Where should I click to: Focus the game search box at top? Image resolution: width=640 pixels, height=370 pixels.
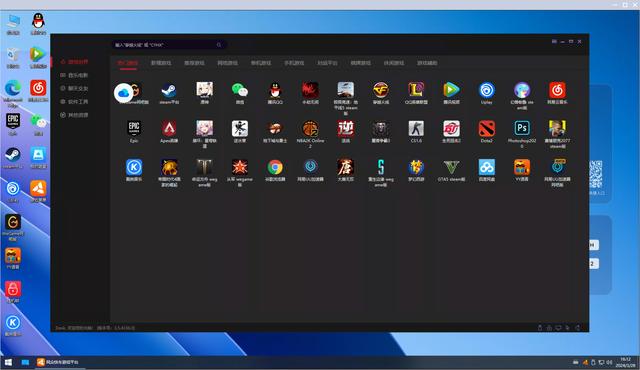click(x=169, y=45)
